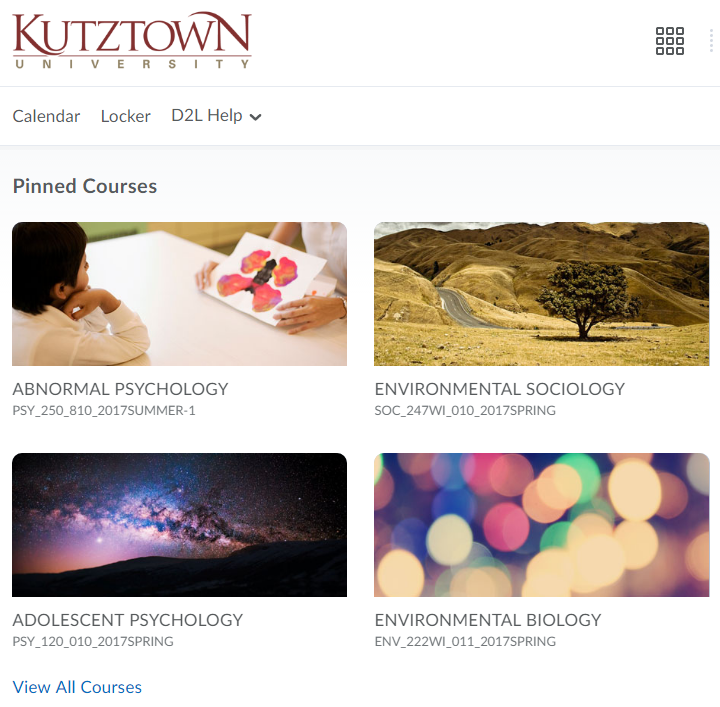720x707 pixels.
Task: Go to the Calendar page
Action: tap(46, 116)
